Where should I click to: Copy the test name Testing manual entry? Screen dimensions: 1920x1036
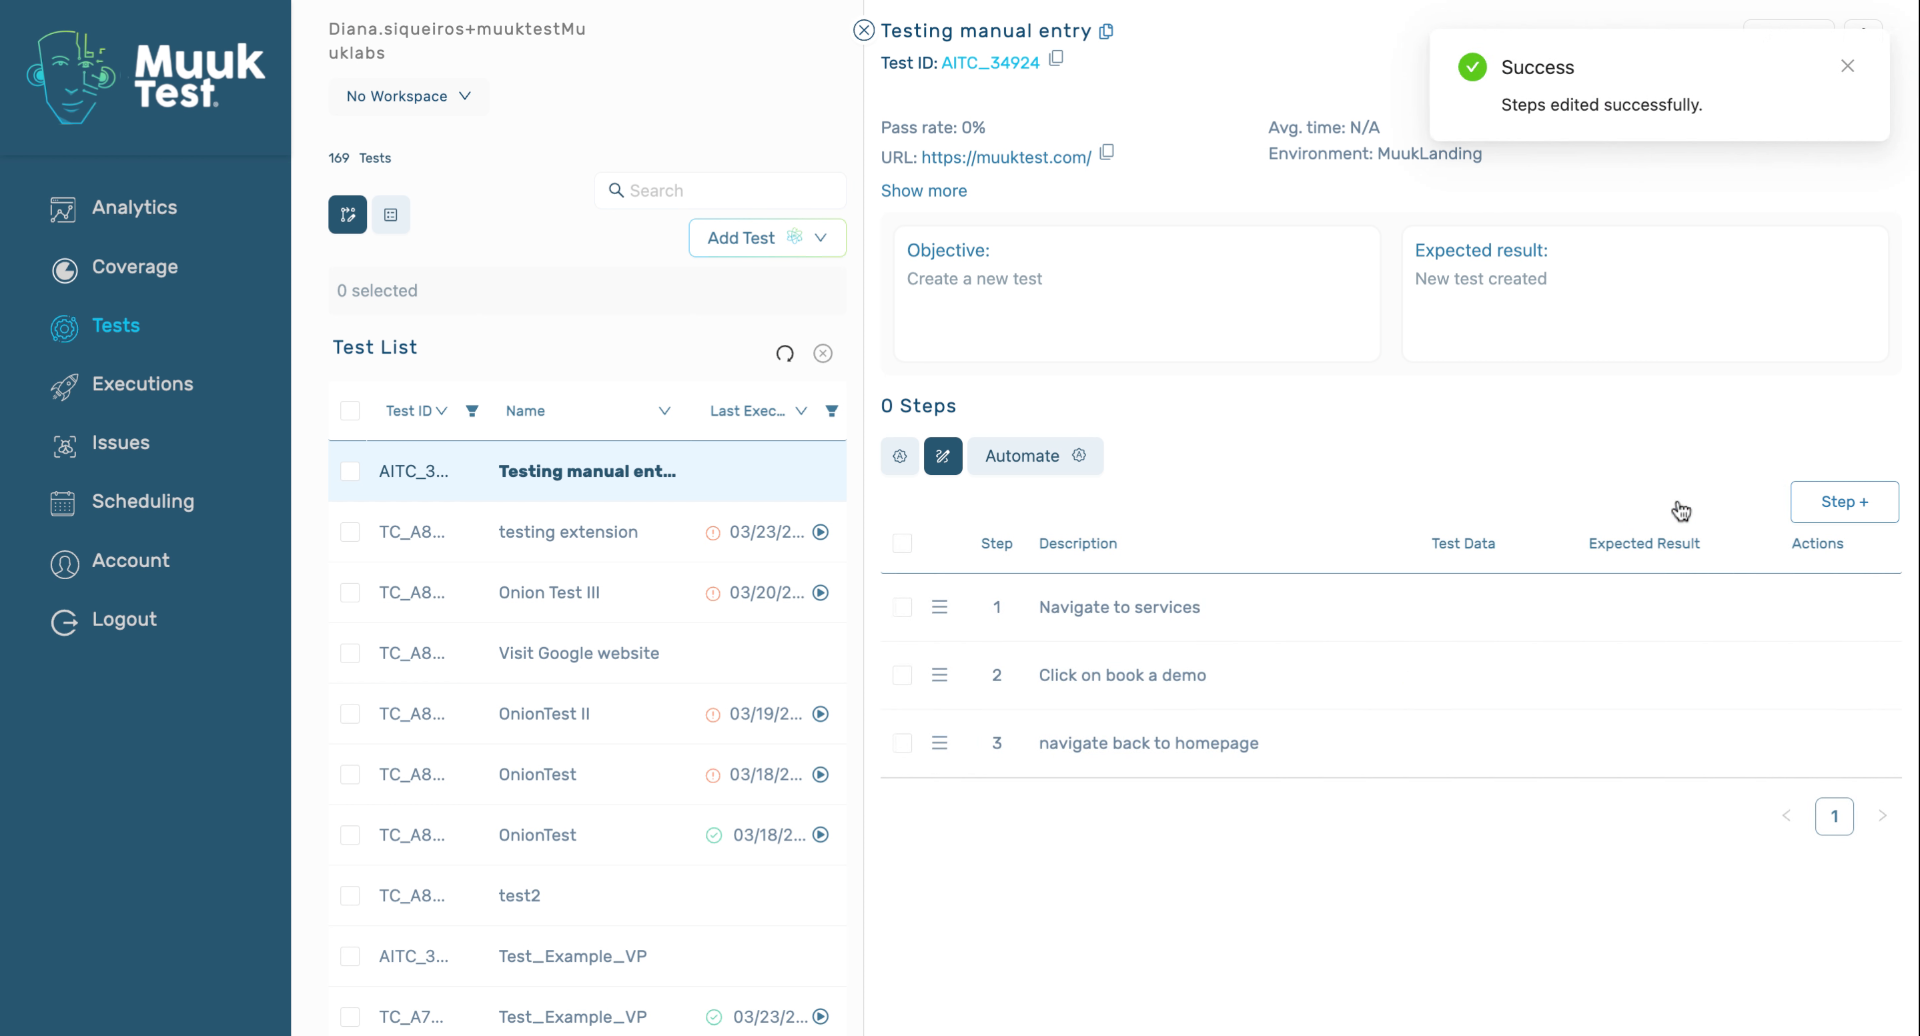coord(1106,32)
